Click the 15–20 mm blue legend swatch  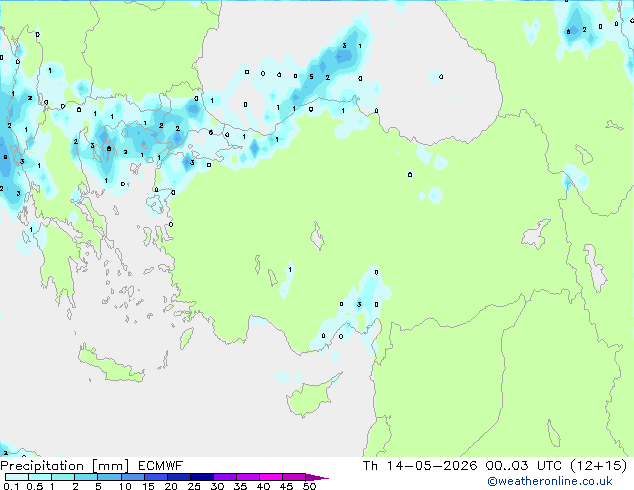pyautogui.click(x=156, y=477)
